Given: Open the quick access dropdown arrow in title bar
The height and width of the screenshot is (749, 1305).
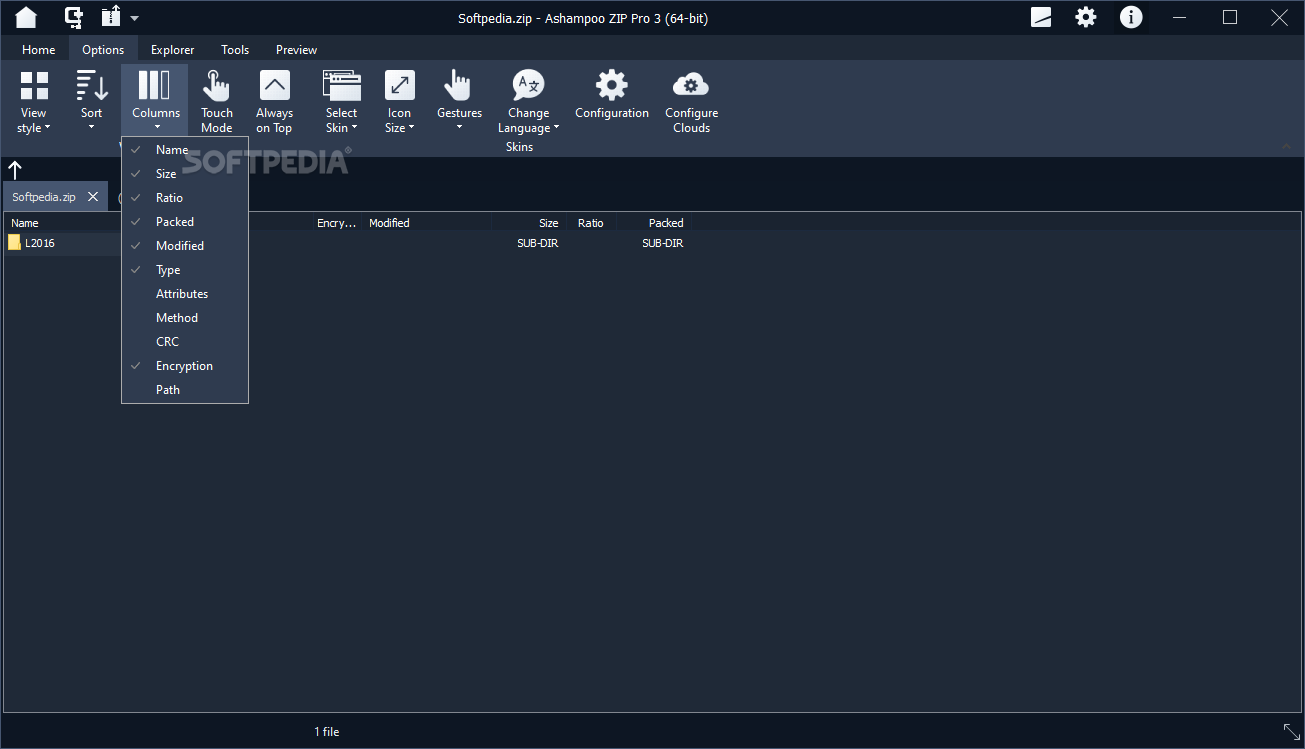Looking at the screenshot, I should tap(134, 18).
